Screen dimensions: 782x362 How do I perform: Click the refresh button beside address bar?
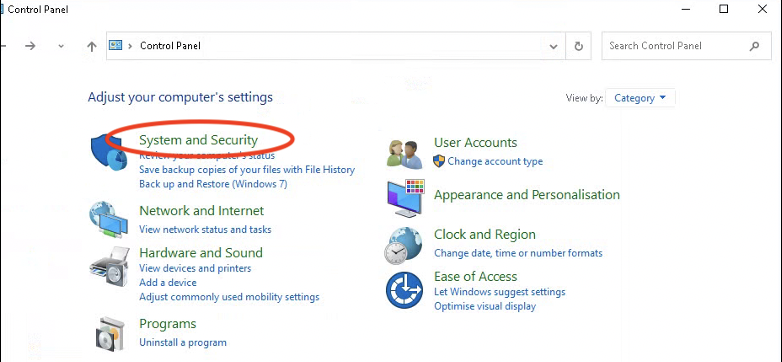click(x=579, y=46)
